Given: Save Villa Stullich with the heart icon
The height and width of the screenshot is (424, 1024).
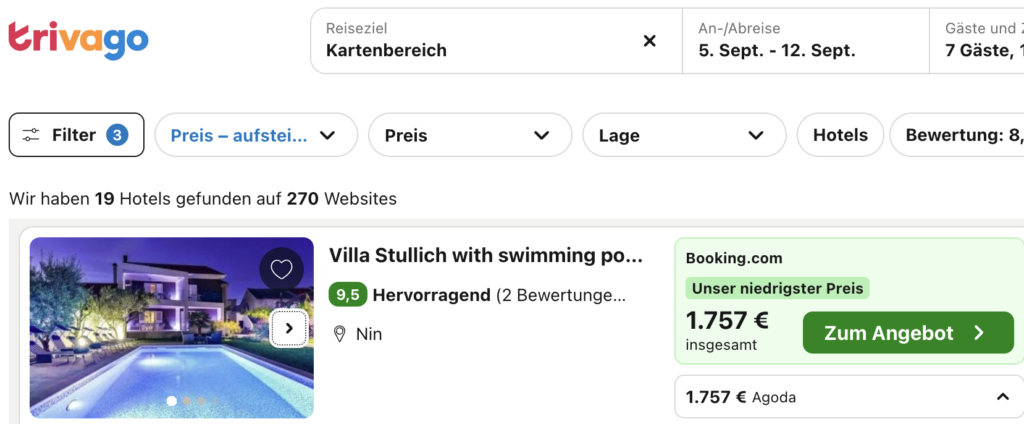Looking at the screenshot, I should [x=281, y=269].
